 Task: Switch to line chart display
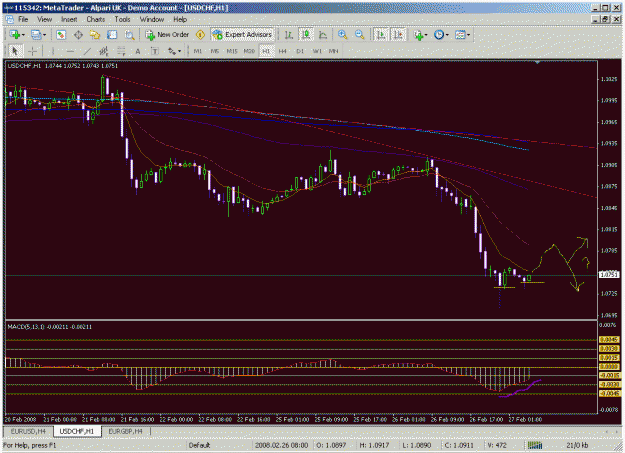click(323, 35)
